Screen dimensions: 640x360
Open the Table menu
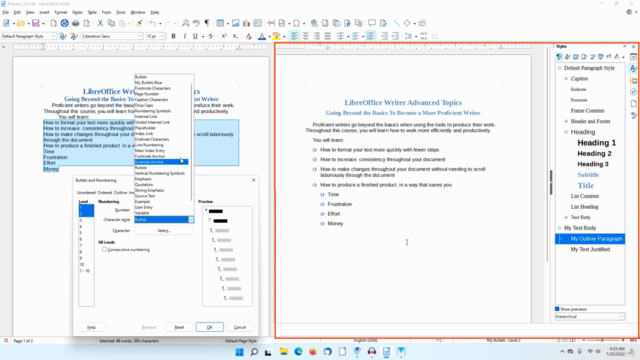(92, 12)
